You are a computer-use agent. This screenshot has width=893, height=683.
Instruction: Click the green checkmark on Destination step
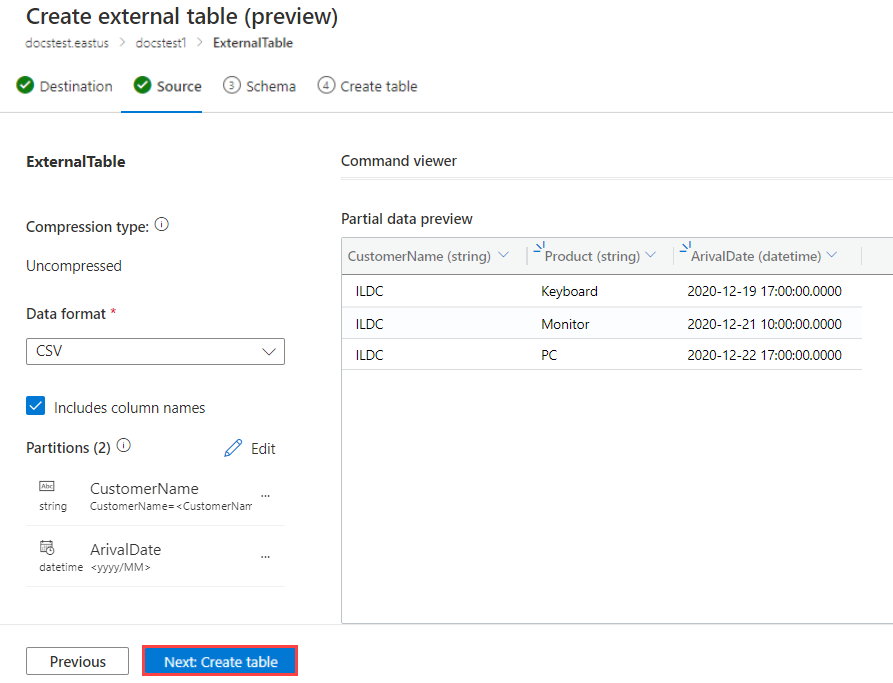click(25, 86)
